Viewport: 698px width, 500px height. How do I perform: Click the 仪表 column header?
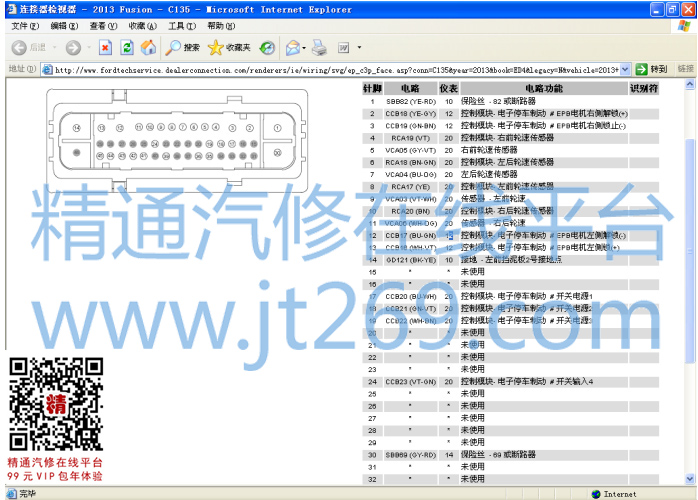449,89
